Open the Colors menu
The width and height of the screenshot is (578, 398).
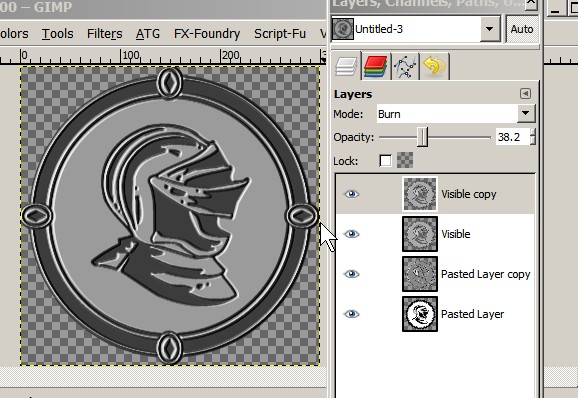(14, 34)
